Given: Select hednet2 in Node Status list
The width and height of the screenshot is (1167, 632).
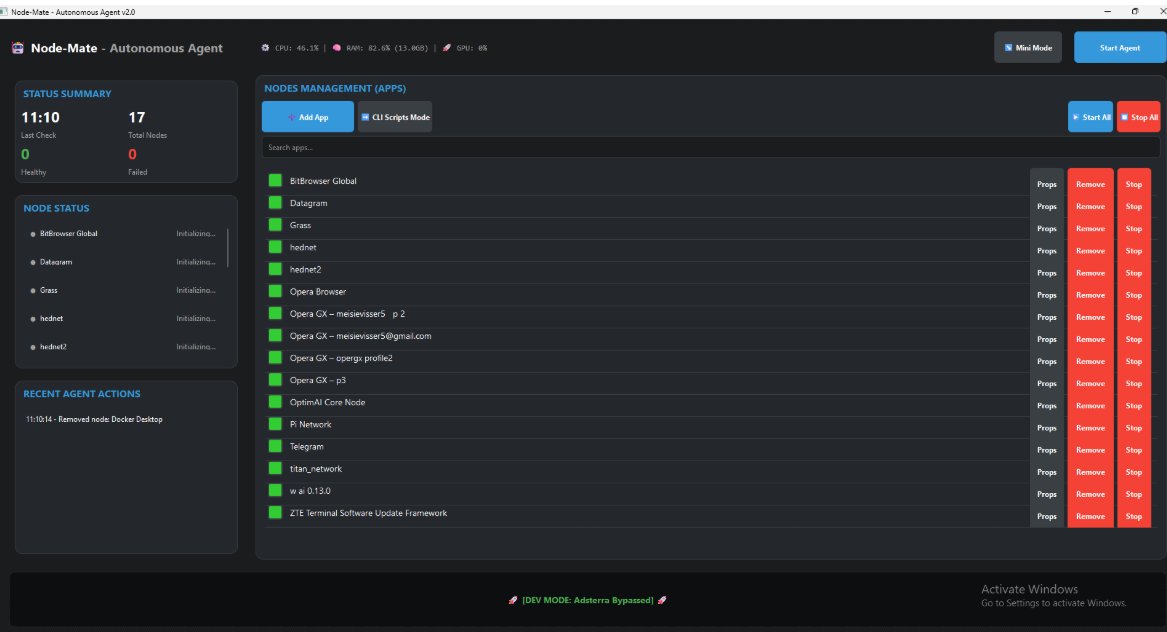Looking at the screenshot, I should coord(124,347).
